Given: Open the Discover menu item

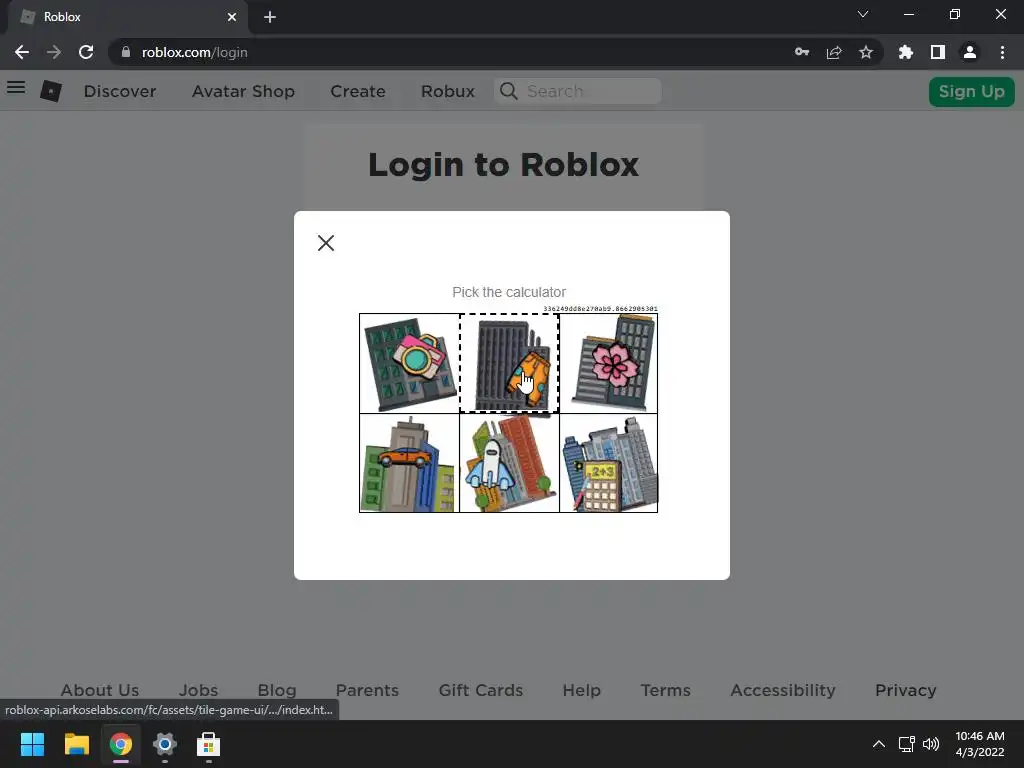Looking at the screenshot, I should point(120,91).
